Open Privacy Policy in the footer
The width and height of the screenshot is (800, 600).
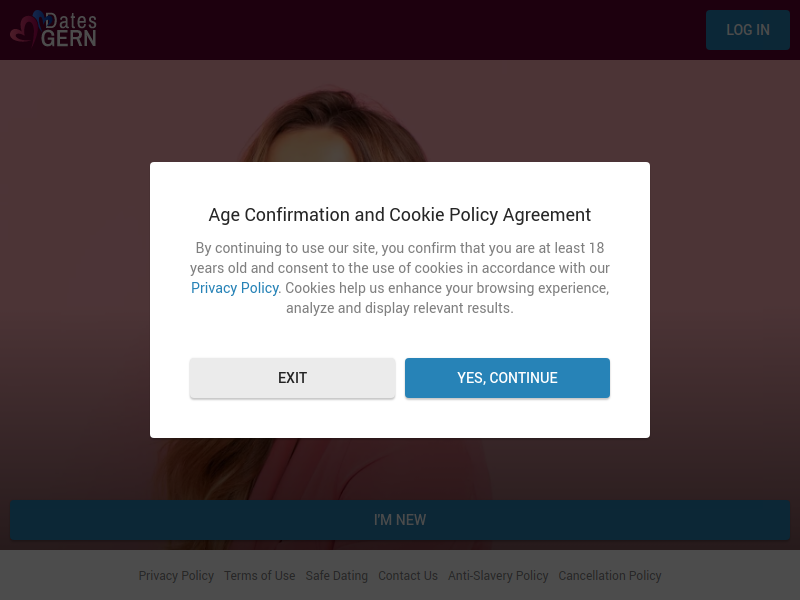pos(176,576)
